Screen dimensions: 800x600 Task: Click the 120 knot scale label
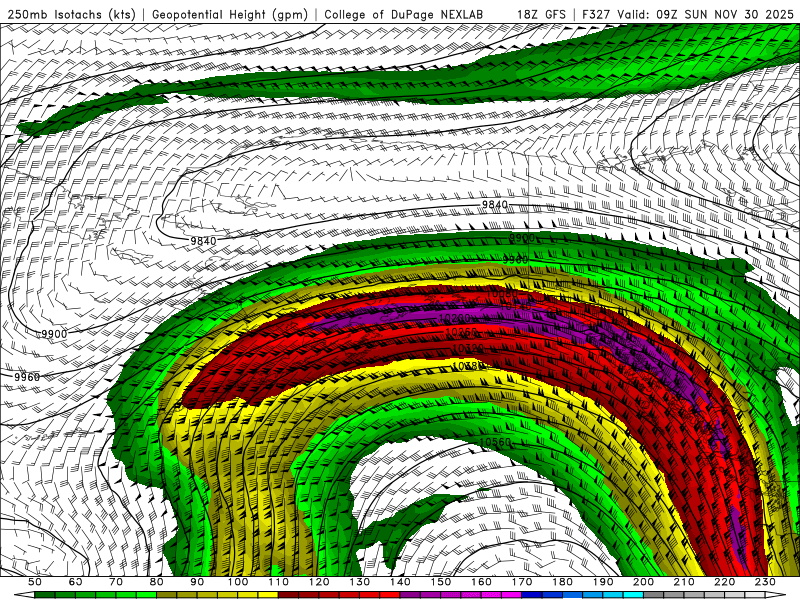pyautogui.click(x=318, y=582)
